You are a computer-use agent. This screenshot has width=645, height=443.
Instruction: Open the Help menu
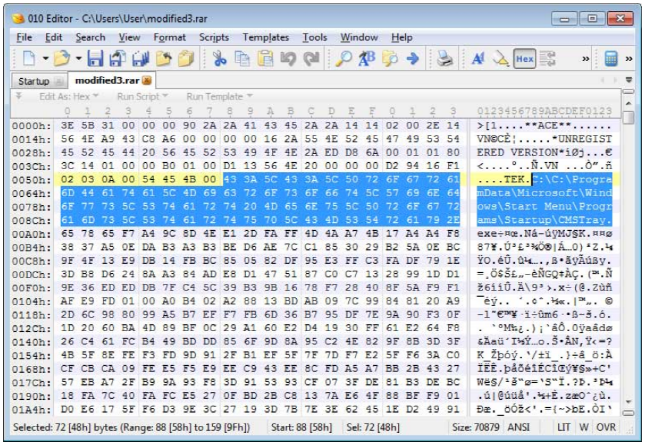pyautogui.click(x=402, y=37)
